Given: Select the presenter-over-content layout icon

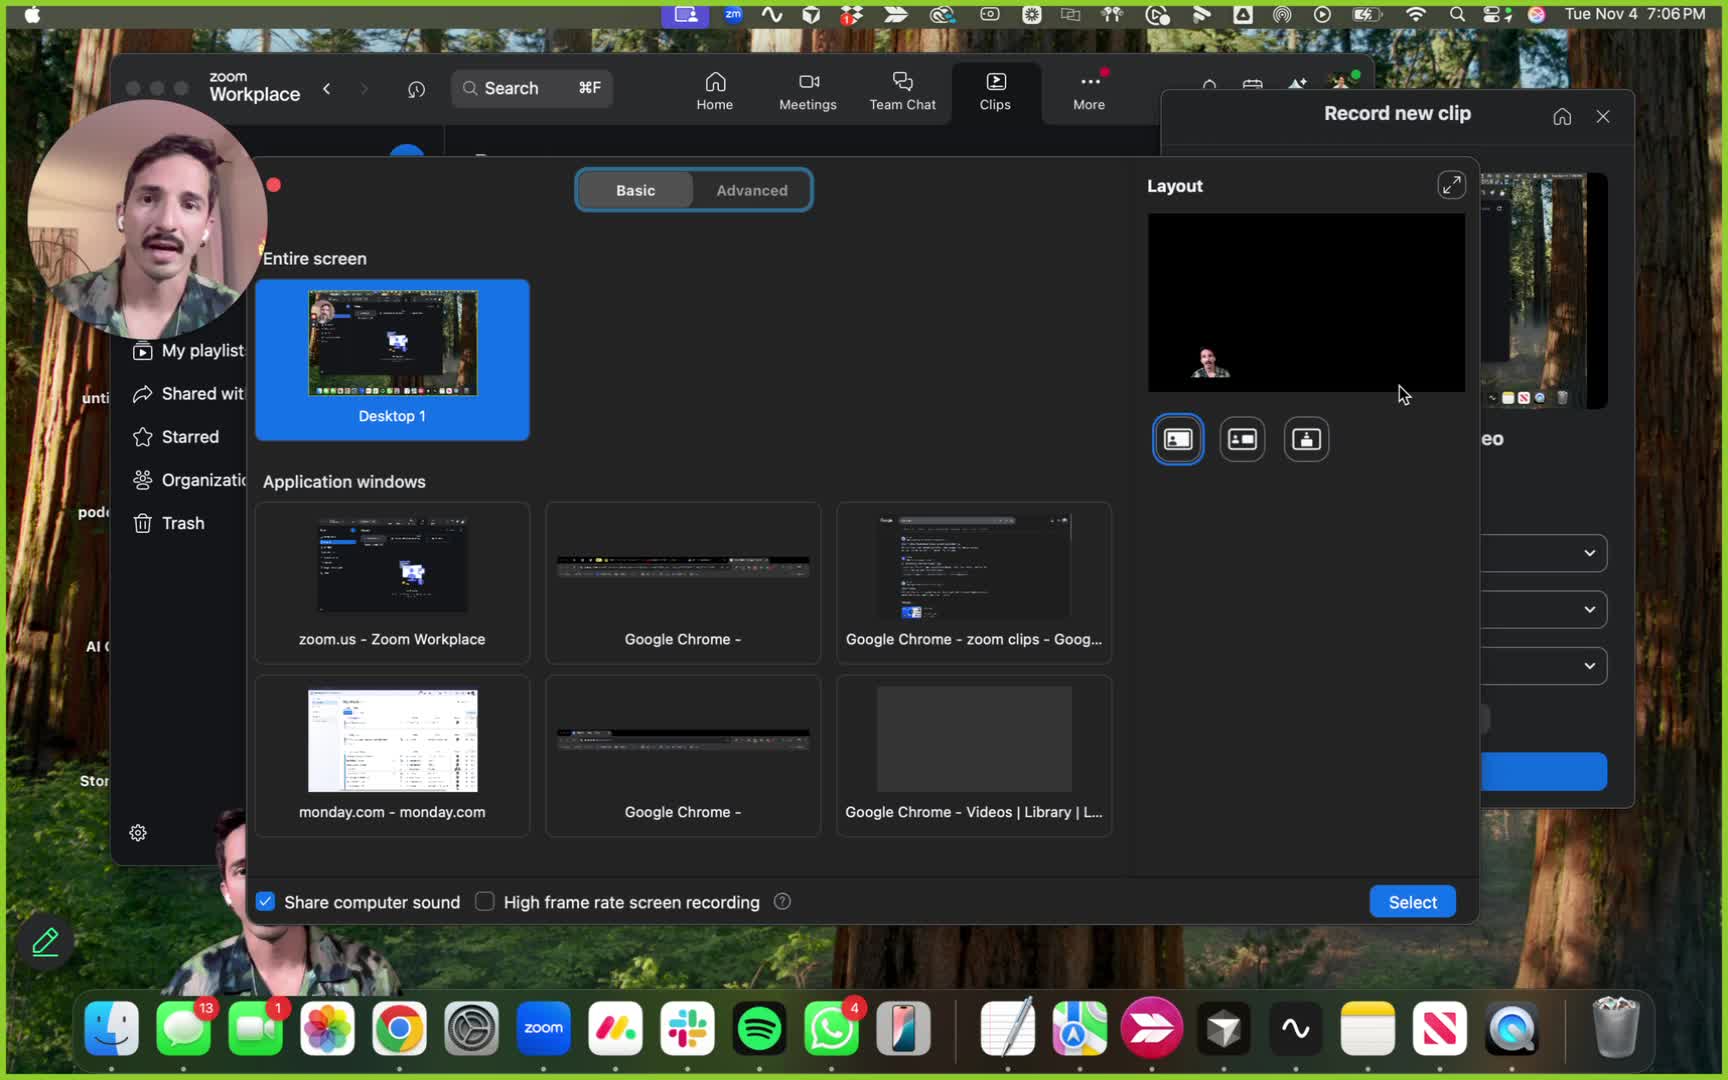Looking at the screenshot, I should [1306, 439].
